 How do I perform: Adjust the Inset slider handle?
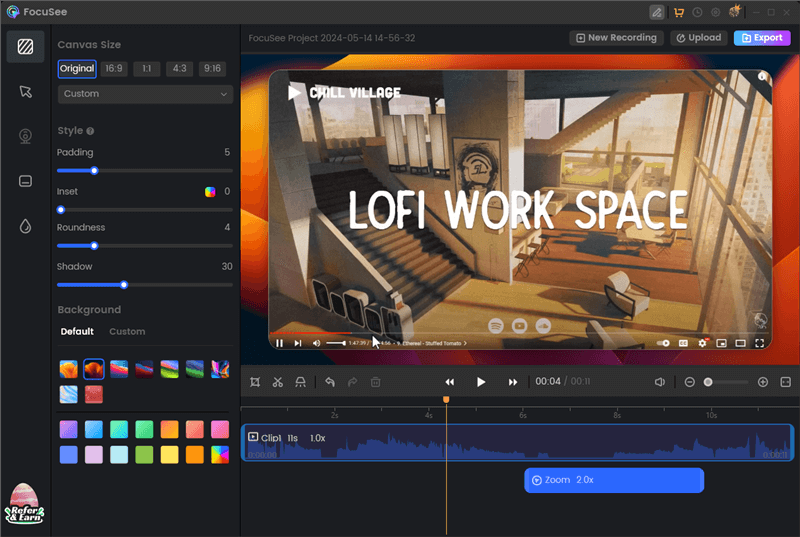[61, 210]
